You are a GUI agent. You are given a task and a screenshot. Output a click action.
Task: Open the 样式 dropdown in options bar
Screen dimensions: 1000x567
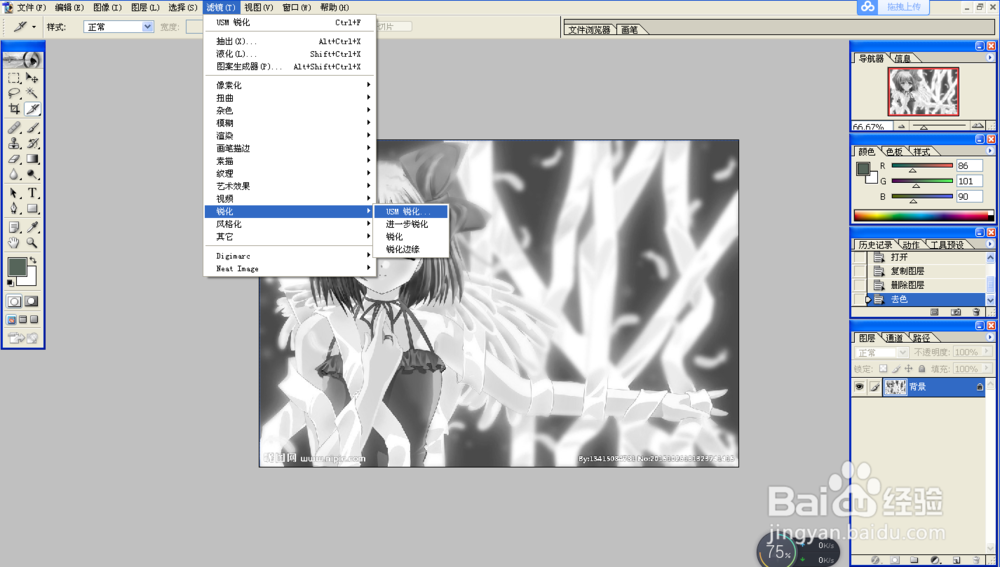tap(147, 27)
